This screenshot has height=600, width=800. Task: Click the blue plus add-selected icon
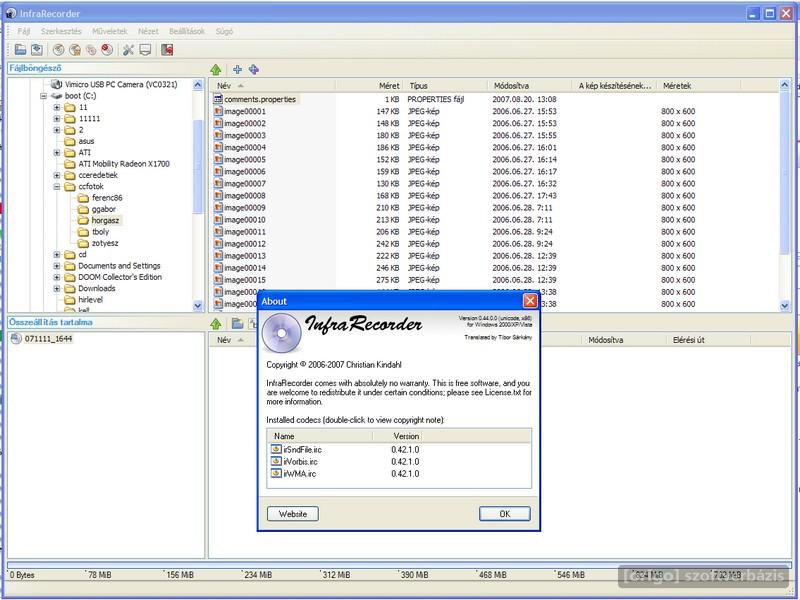(237, 69)
